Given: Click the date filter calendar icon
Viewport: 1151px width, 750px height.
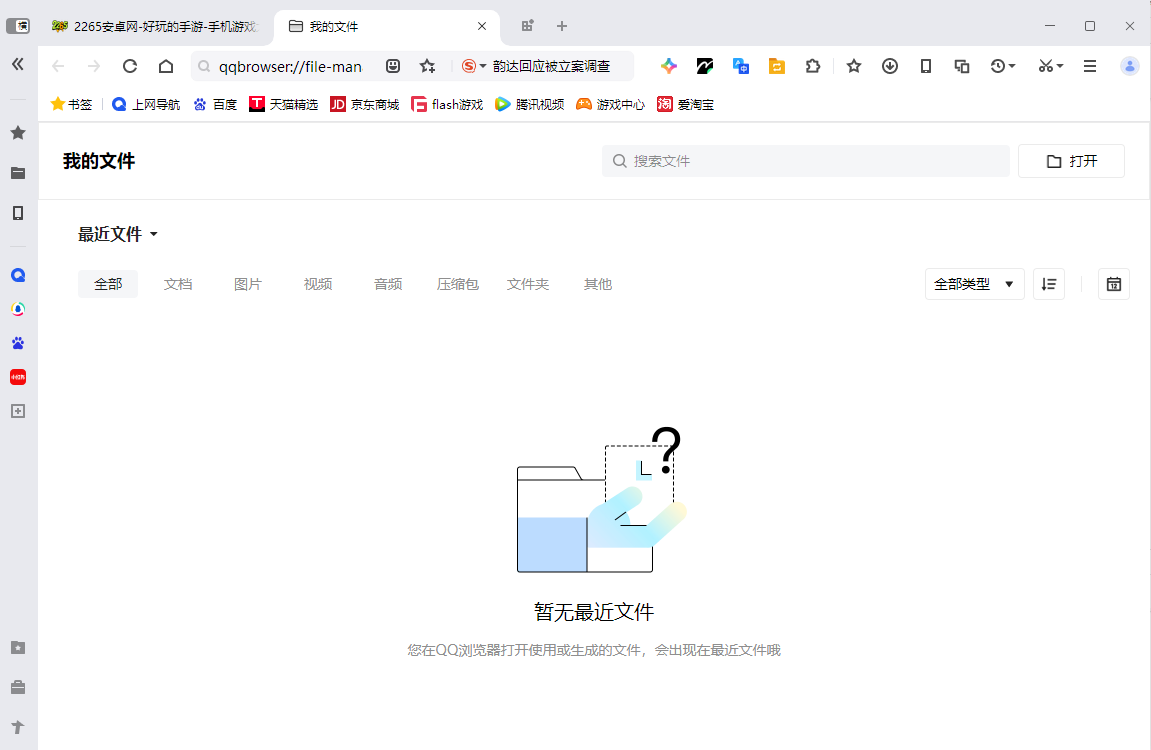Looking at the screenshot, I should [x=1113, y=284].
